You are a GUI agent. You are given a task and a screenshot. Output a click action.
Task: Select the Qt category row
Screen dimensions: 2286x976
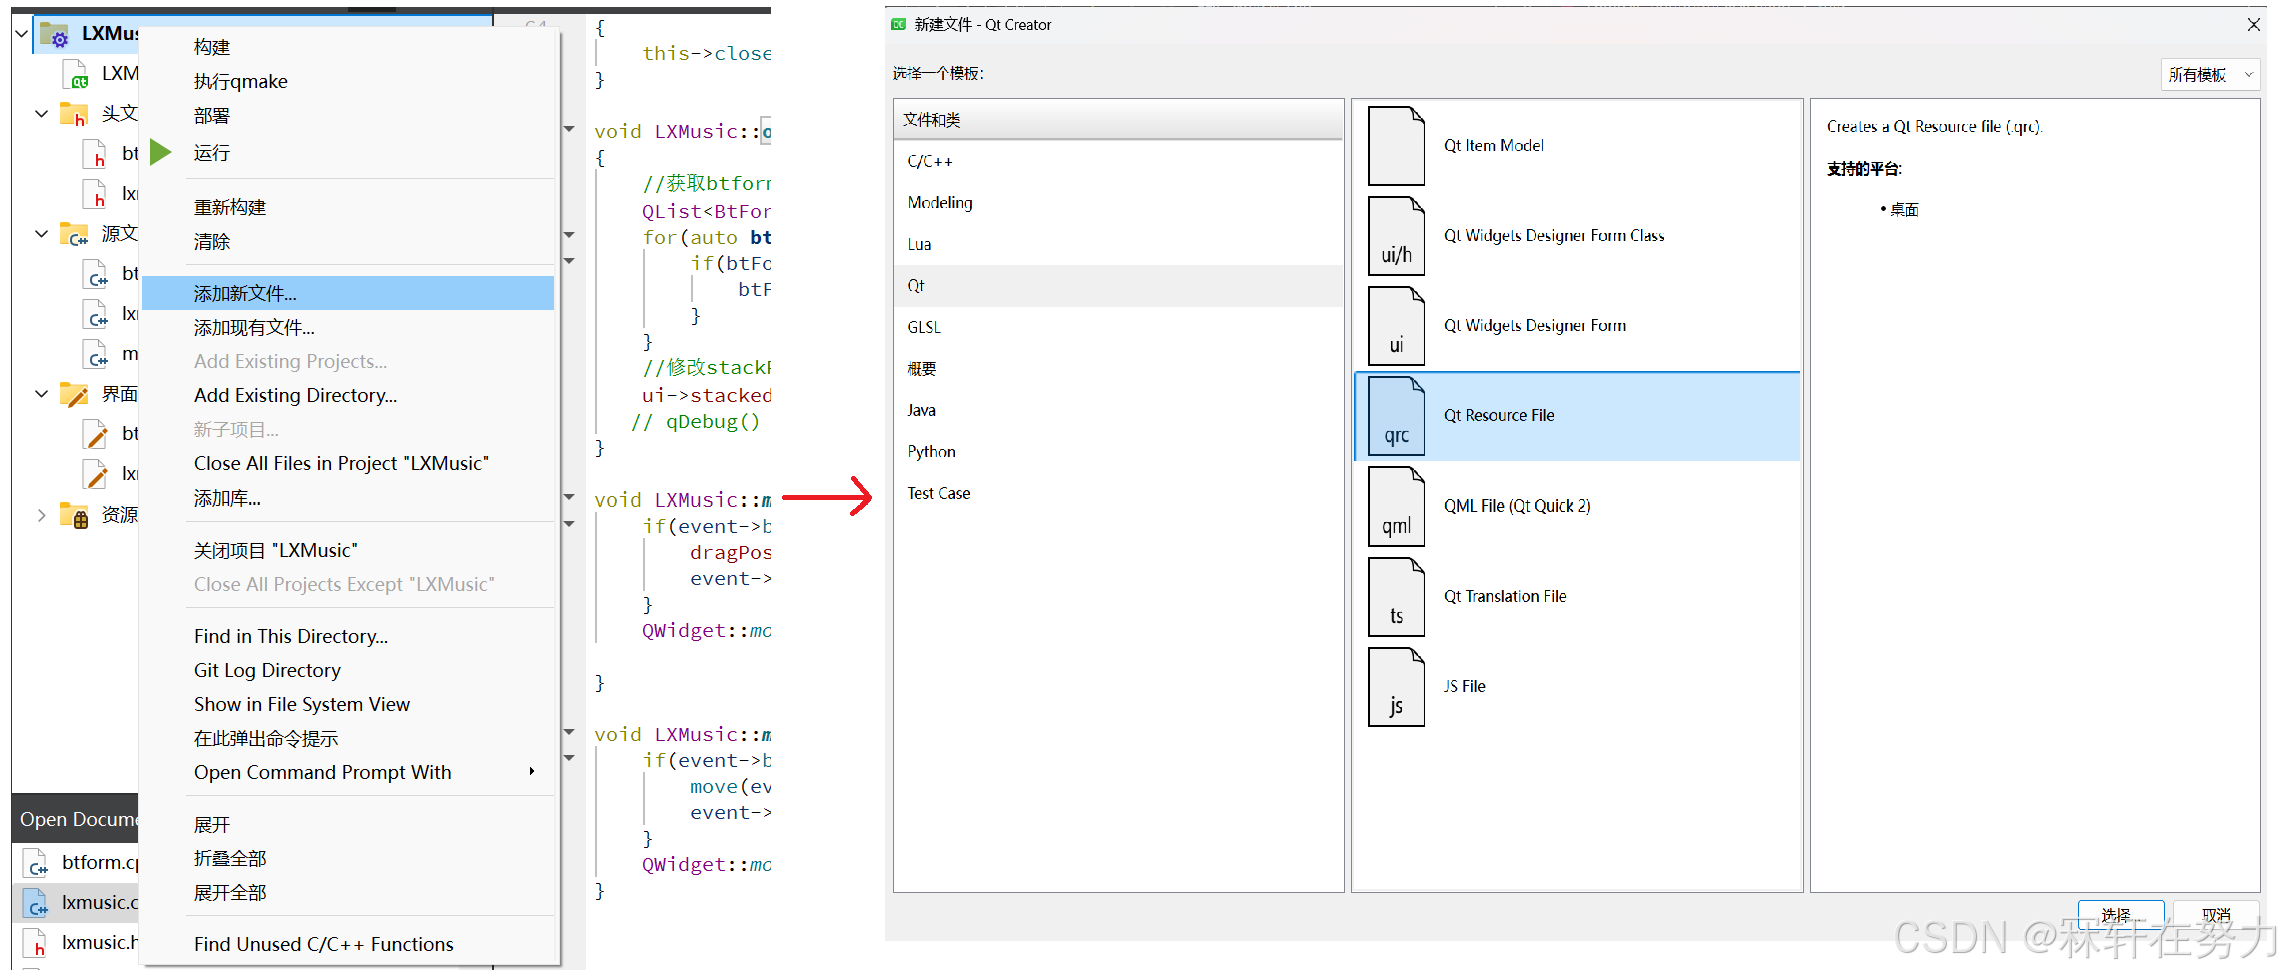coord(1118,286)
